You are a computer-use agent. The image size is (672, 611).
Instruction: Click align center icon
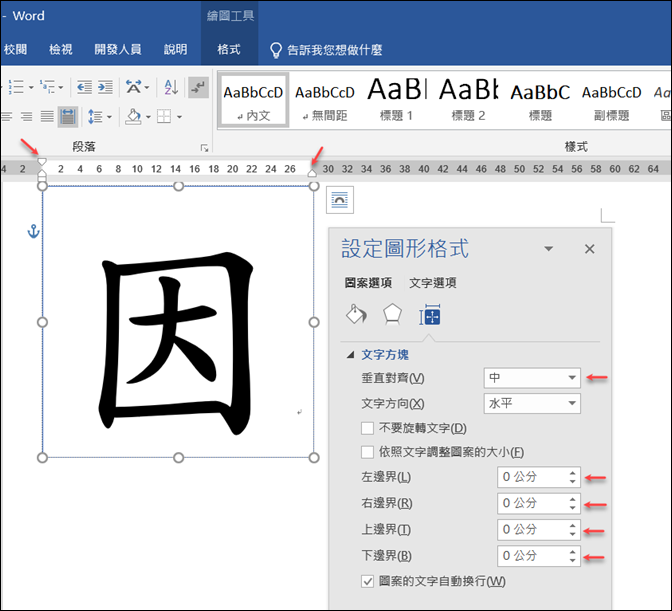tap(6, 116)
